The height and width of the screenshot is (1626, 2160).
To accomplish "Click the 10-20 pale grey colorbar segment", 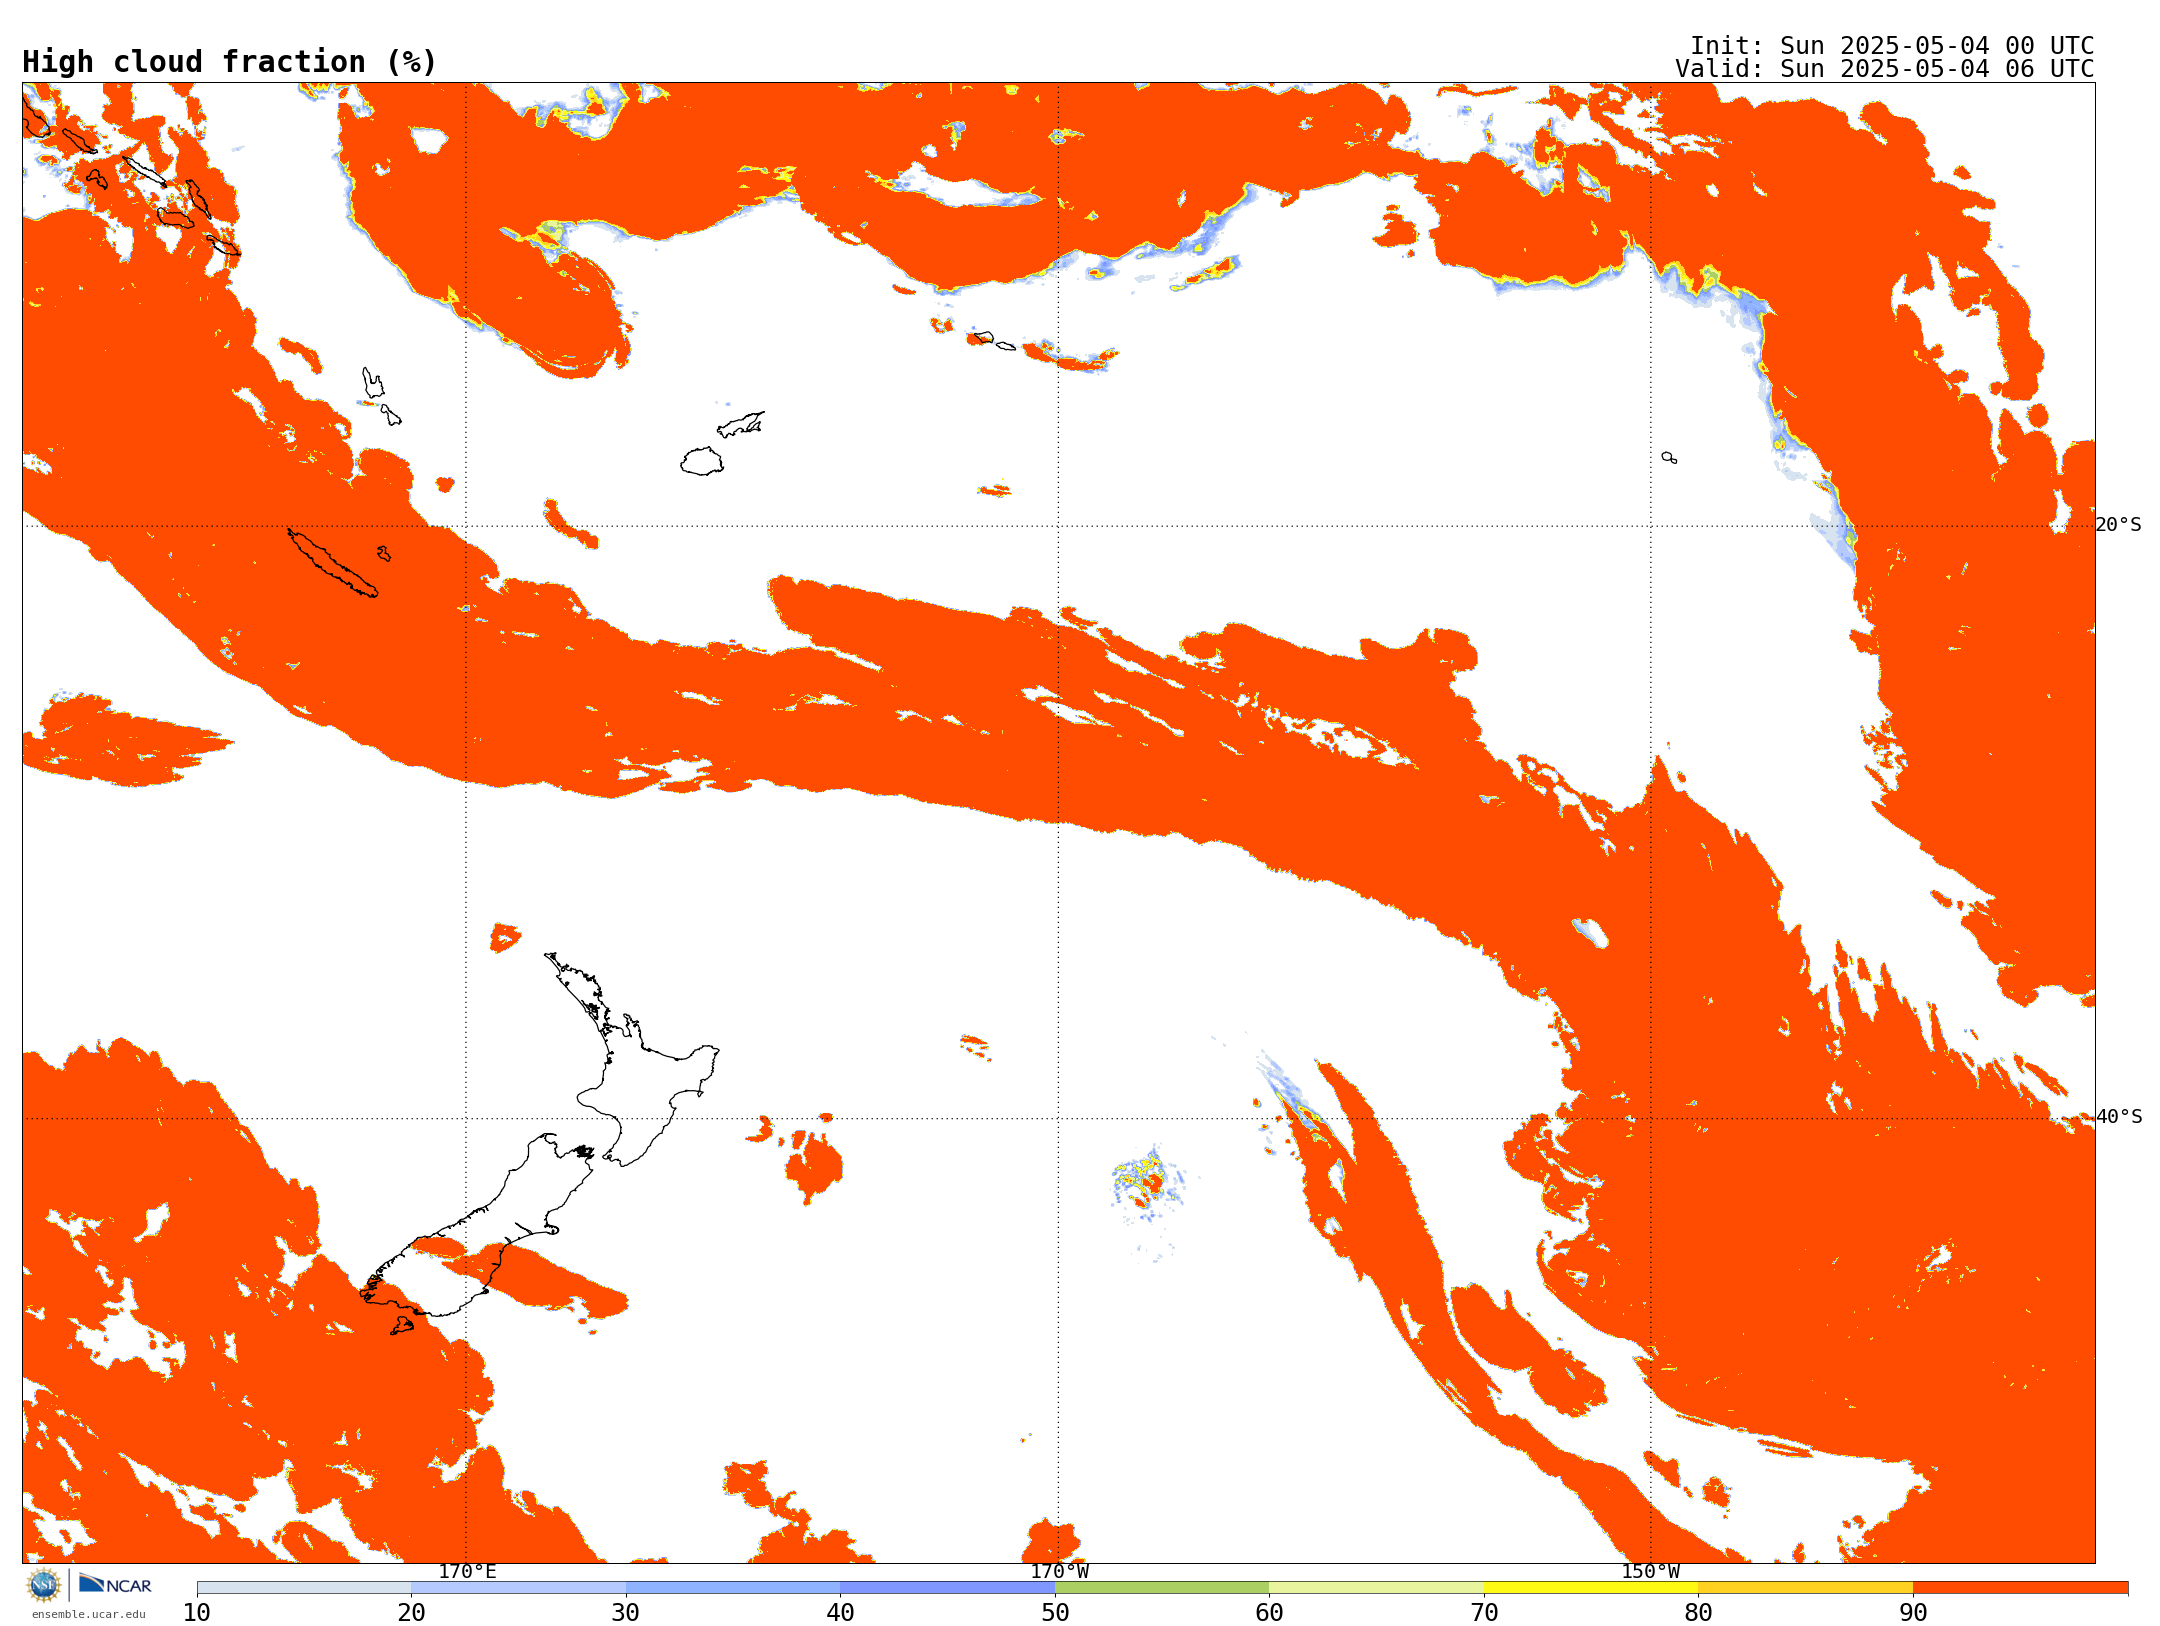I will 304,1588.
